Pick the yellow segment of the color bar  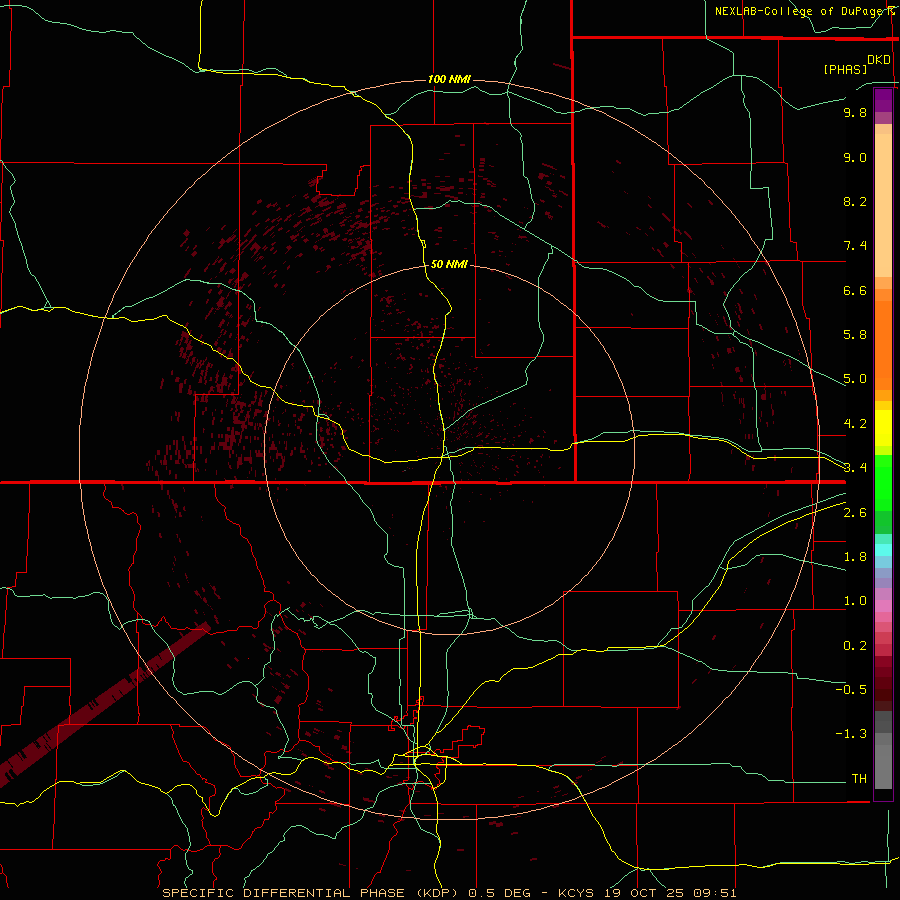click(x=883, y=428)
